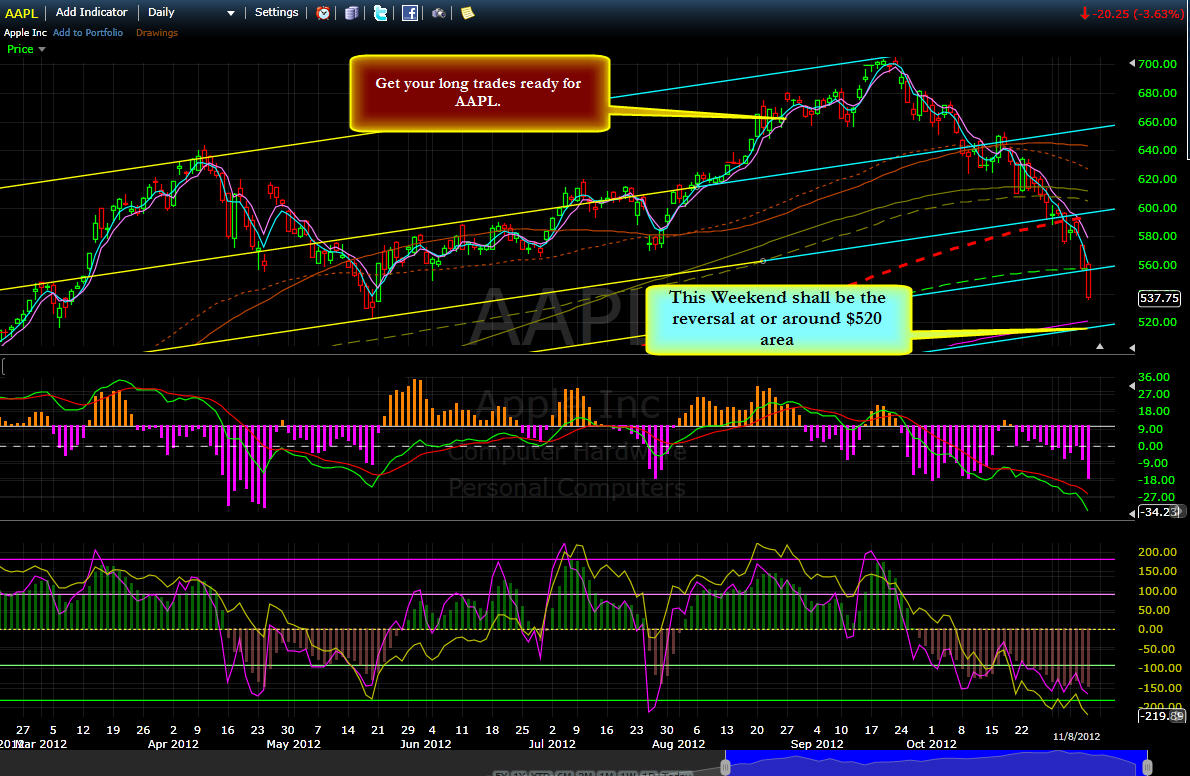This screenshot has height=776, width=1190.
Task: Click the AAPL ticker symbol
Action: click(21, 13)
